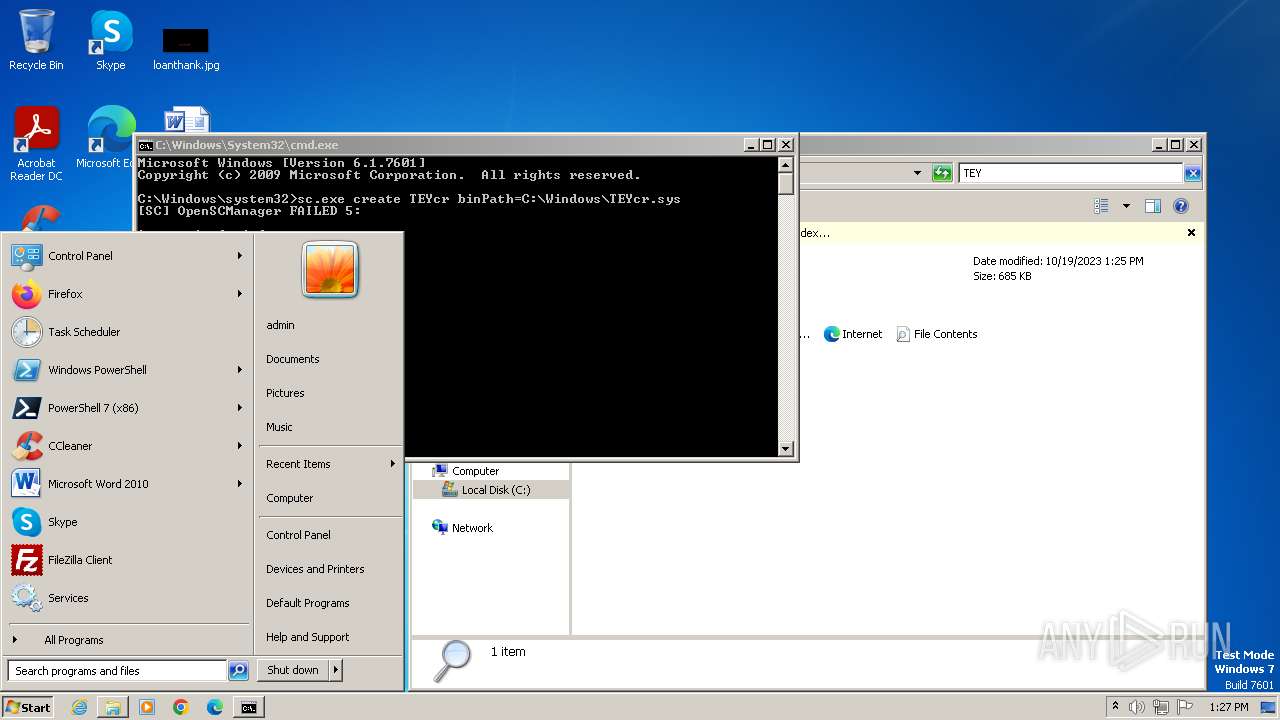Open PowerShell 7 (x86) entry
This screenshot has width=1280, height=720.
[x=128, y=408]
